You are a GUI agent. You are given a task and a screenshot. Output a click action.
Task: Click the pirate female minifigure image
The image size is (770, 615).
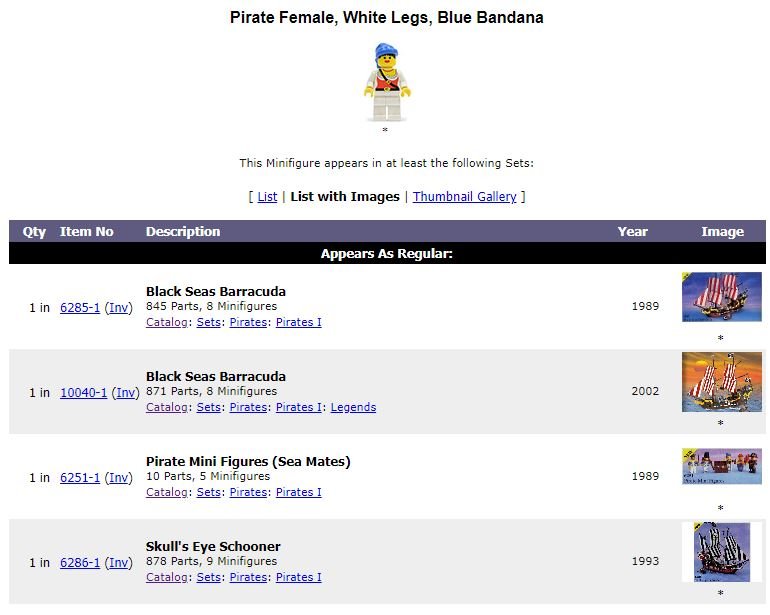pos(387,82)
